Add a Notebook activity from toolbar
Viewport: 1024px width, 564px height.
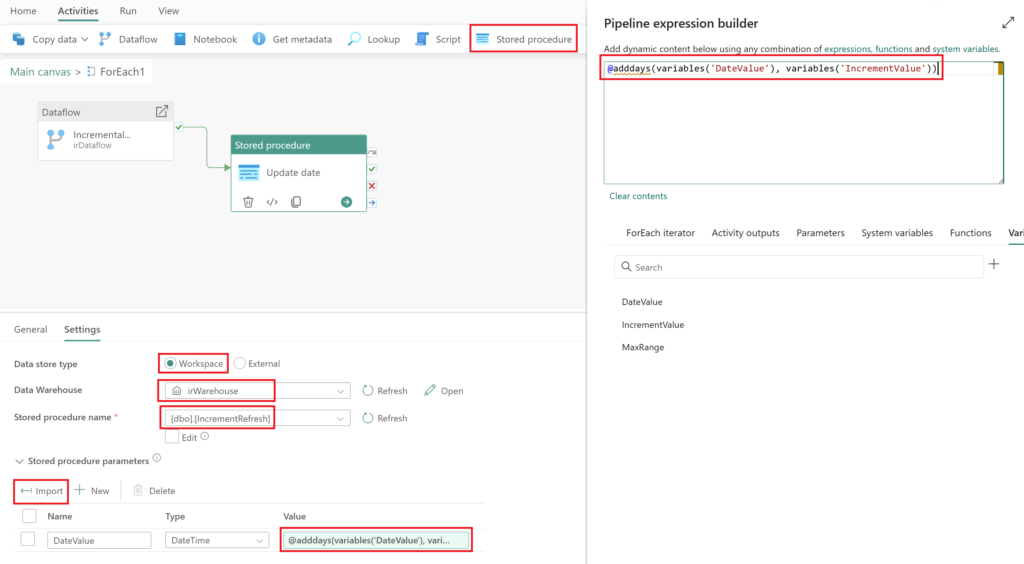[205, 39]
